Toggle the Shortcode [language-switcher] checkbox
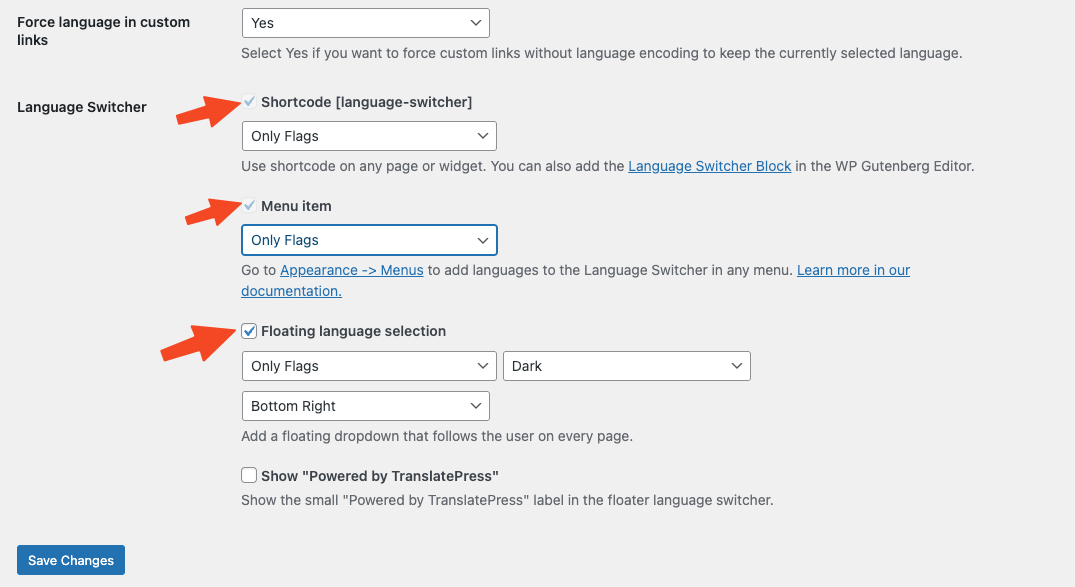 249,101
